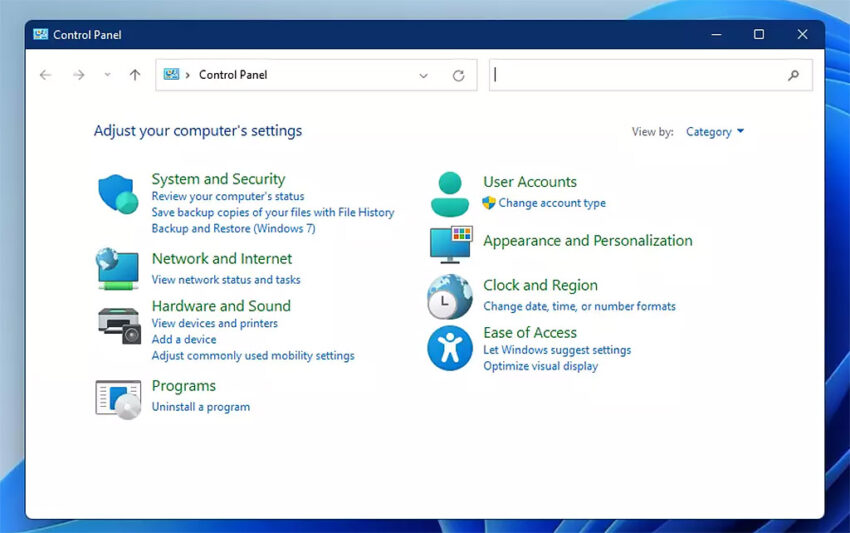This screenshot has height=533, width=850.
Task: Expand the address bar history dropdown
Action: pyautogui.click(x=423, y=75)
